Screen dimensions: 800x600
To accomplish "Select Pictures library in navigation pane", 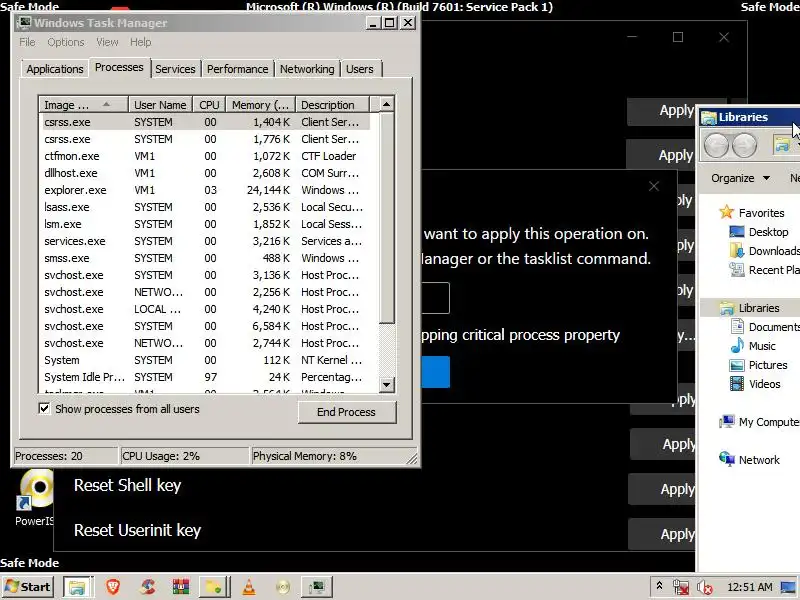I will tap(758, 365).
